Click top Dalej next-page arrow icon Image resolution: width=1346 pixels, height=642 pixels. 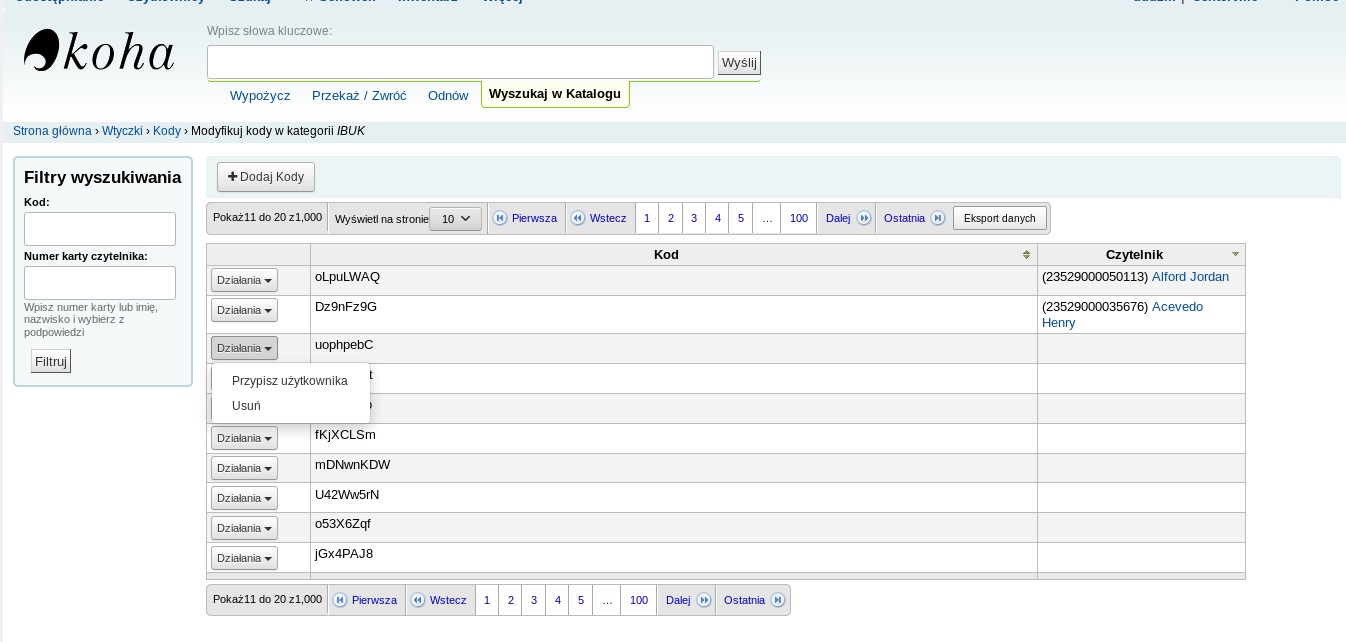(x=864, y=218)
